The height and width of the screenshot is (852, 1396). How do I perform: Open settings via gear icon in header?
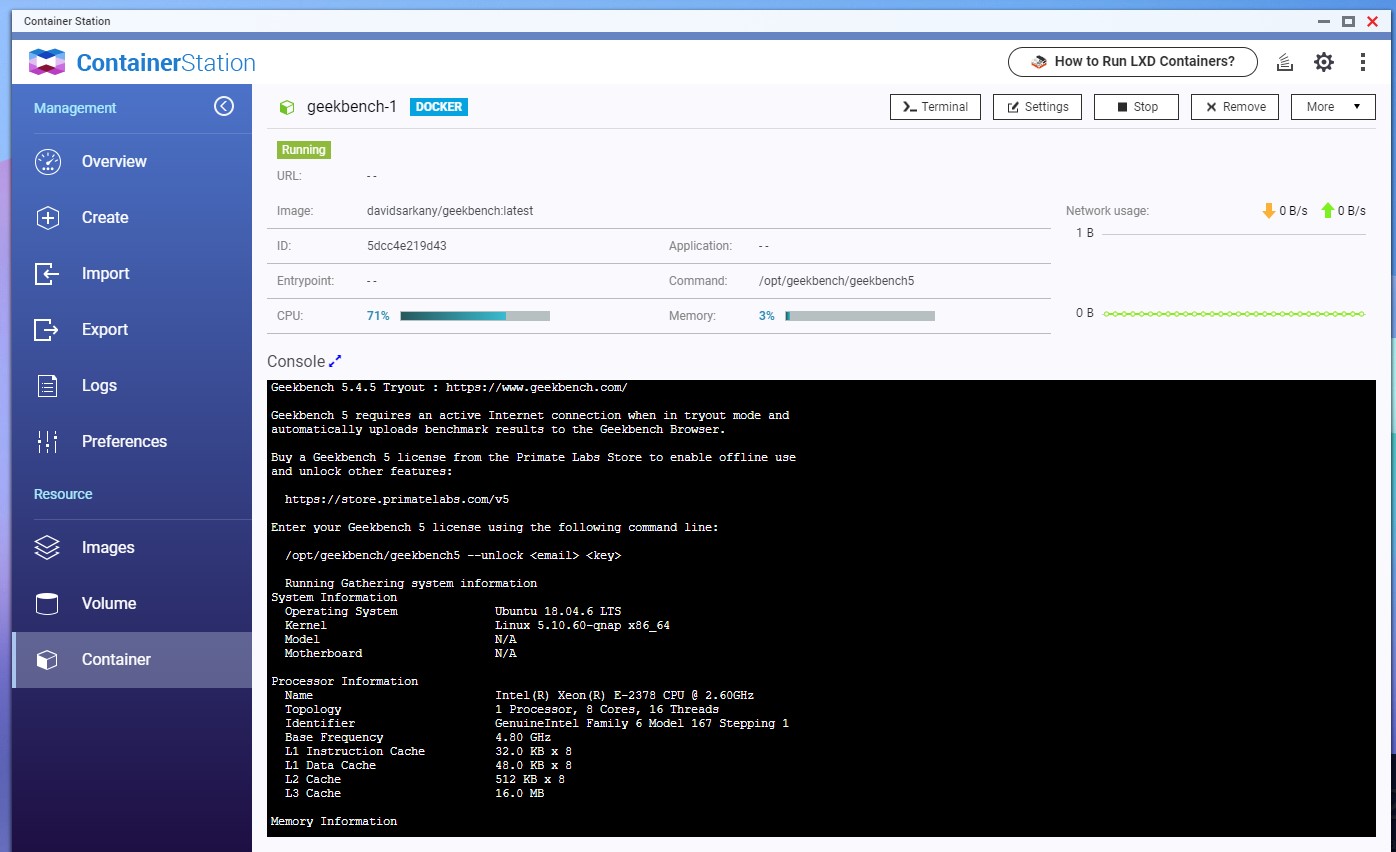(1323, 62)
